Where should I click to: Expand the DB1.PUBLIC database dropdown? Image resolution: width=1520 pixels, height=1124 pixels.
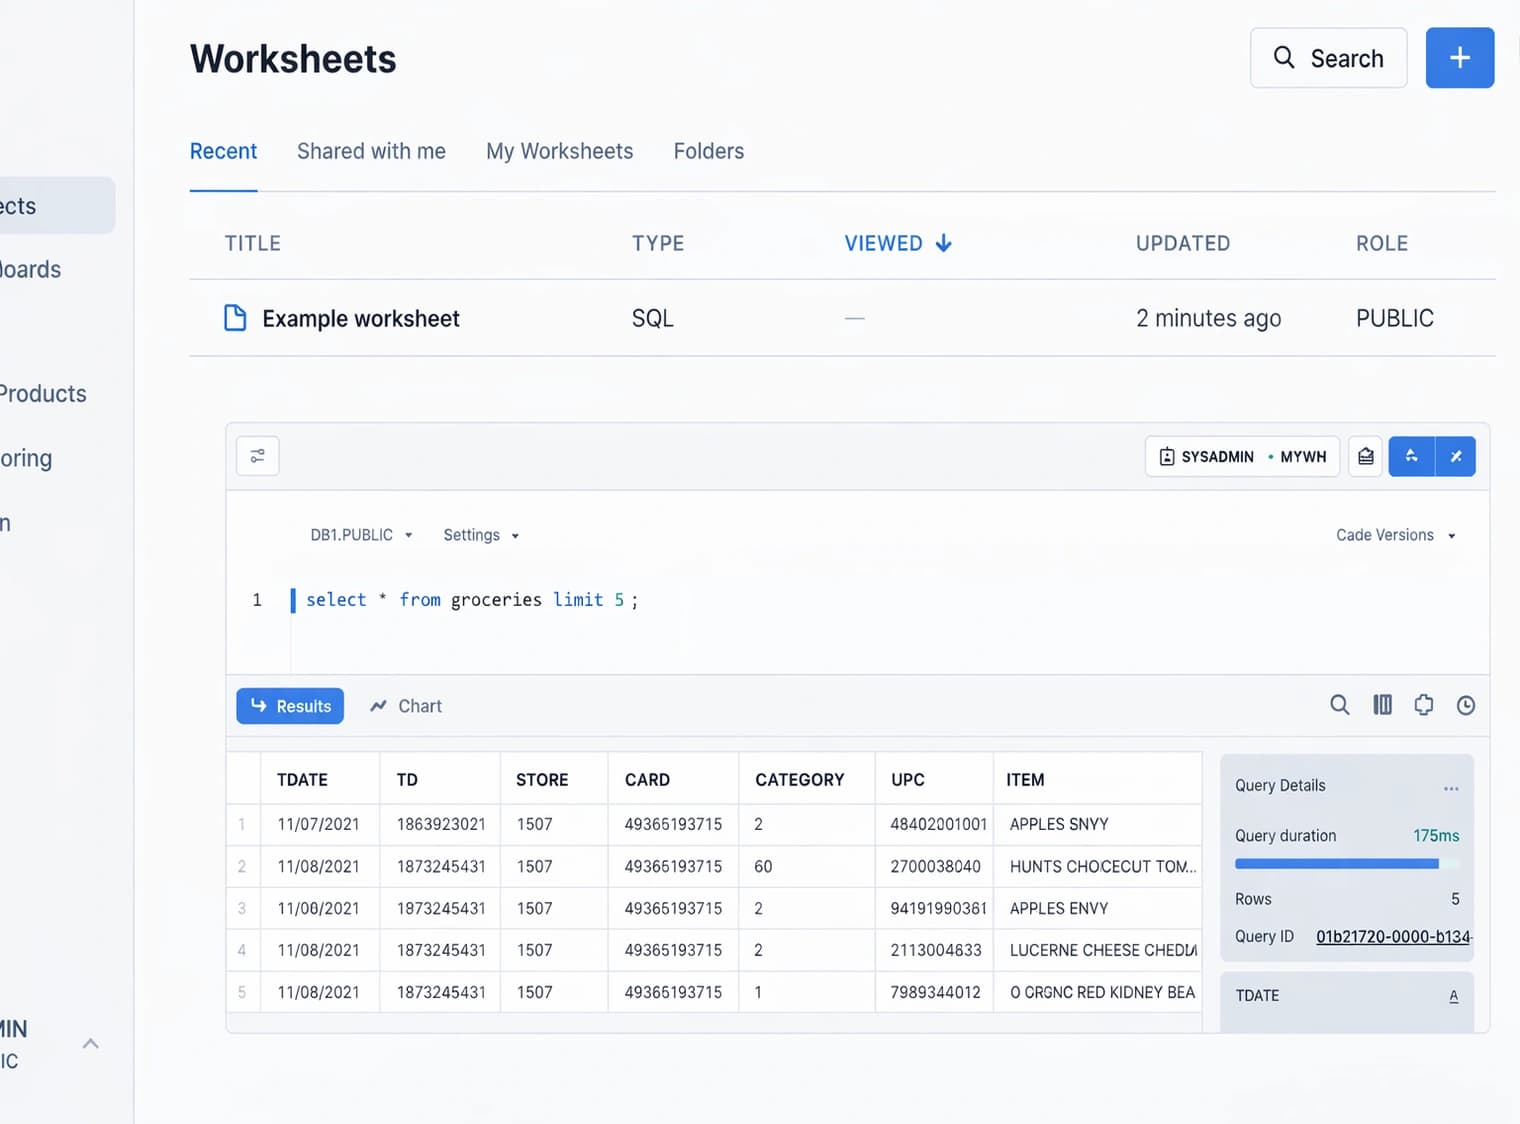tap(361, 535)
